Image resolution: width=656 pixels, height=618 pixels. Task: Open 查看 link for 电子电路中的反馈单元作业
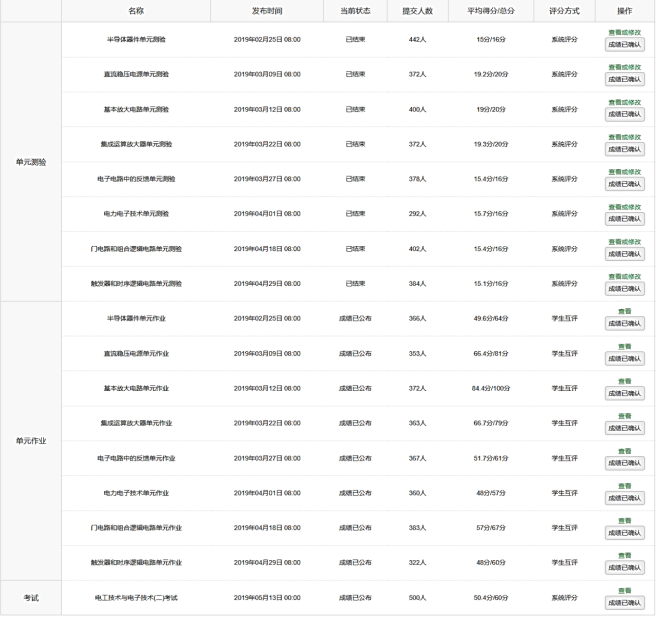point(624,451)
